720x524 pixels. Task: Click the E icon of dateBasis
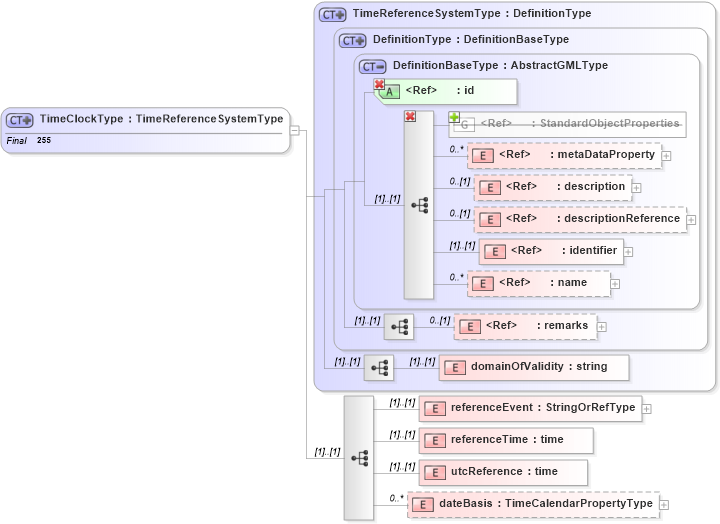coord(422,505)
